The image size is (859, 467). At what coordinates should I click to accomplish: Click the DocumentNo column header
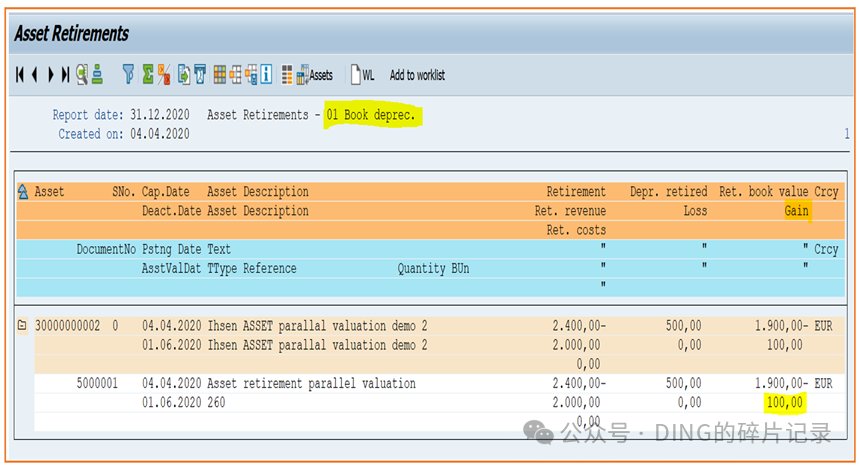point(106,249)
